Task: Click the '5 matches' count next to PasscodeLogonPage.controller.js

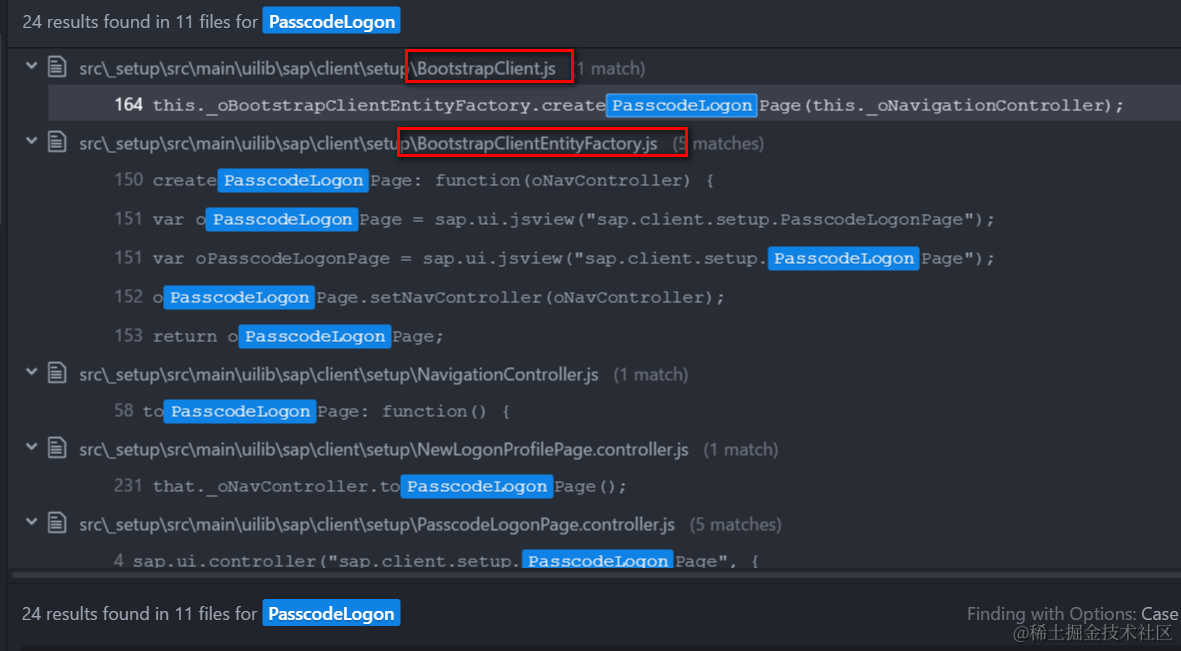Action: pyautogui.click(x=736, y=524)
